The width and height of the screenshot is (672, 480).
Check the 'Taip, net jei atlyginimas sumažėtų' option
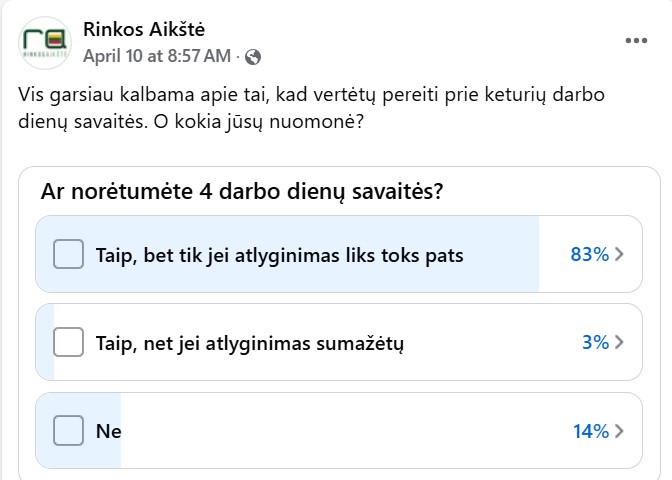click(x=68, y=342)
